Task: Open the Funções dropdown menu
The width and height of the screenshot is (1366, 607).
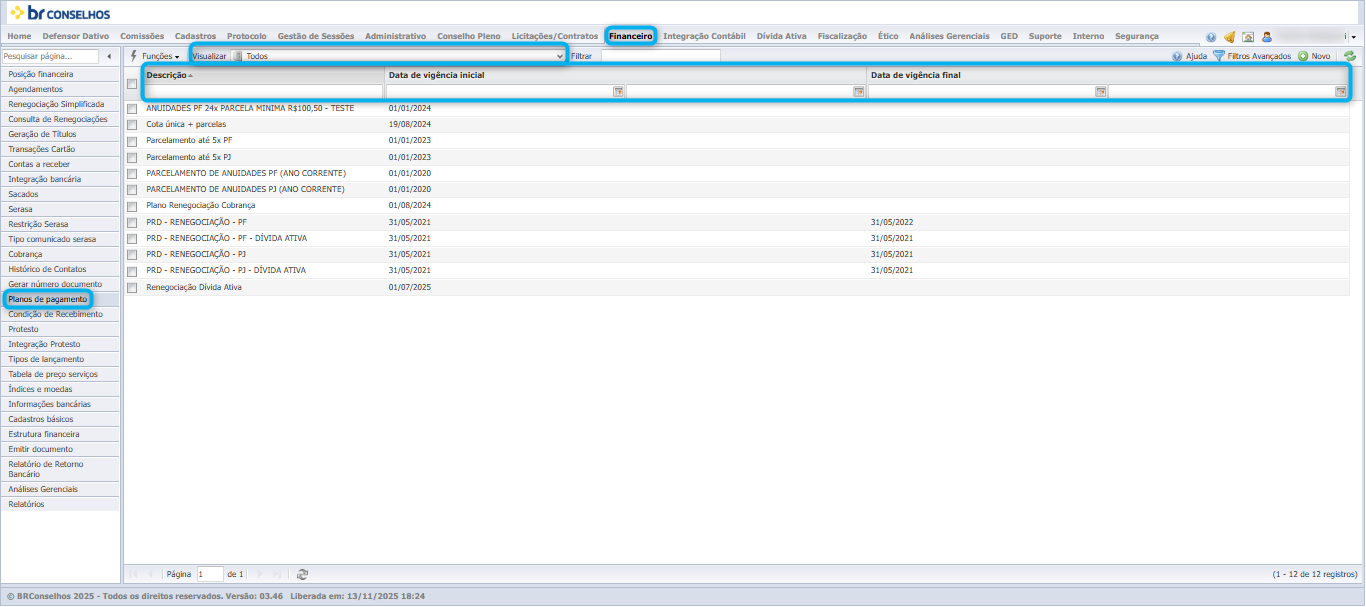Action: pyautogui.click(x=156, y=57)
